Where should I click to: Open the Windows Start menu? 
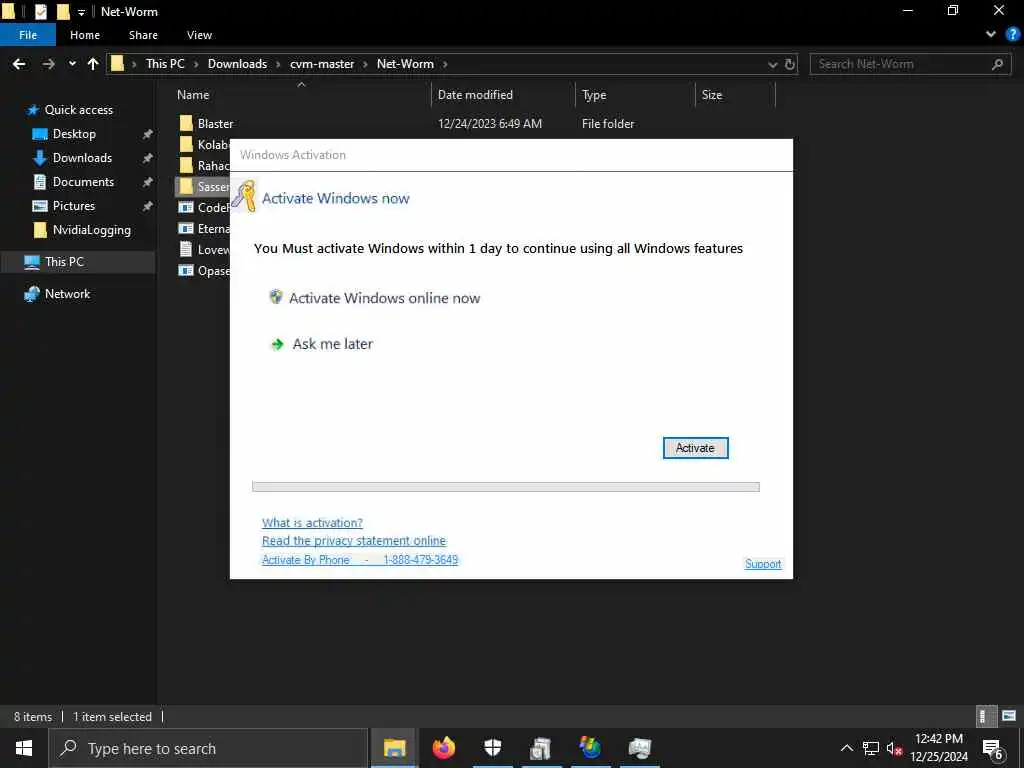pos(24,748)
